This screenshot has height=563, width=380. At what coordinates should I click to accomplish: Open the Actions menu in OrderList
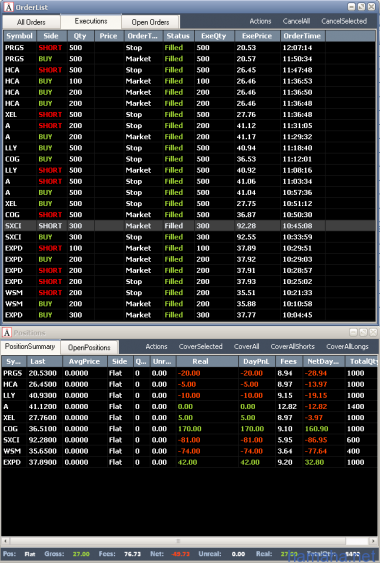coord(260,21)
